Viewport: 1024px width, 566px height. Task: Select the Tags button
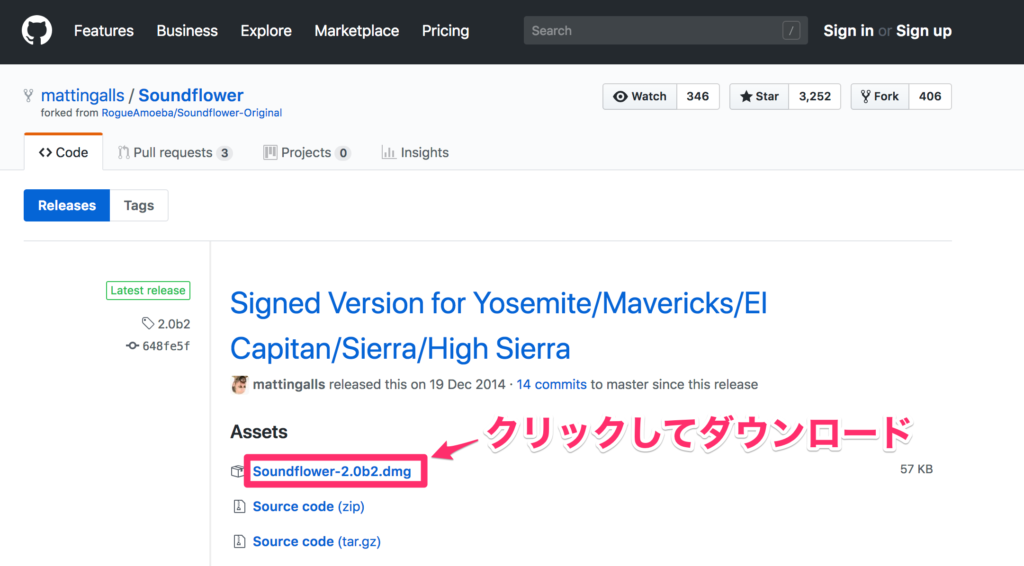139,206
